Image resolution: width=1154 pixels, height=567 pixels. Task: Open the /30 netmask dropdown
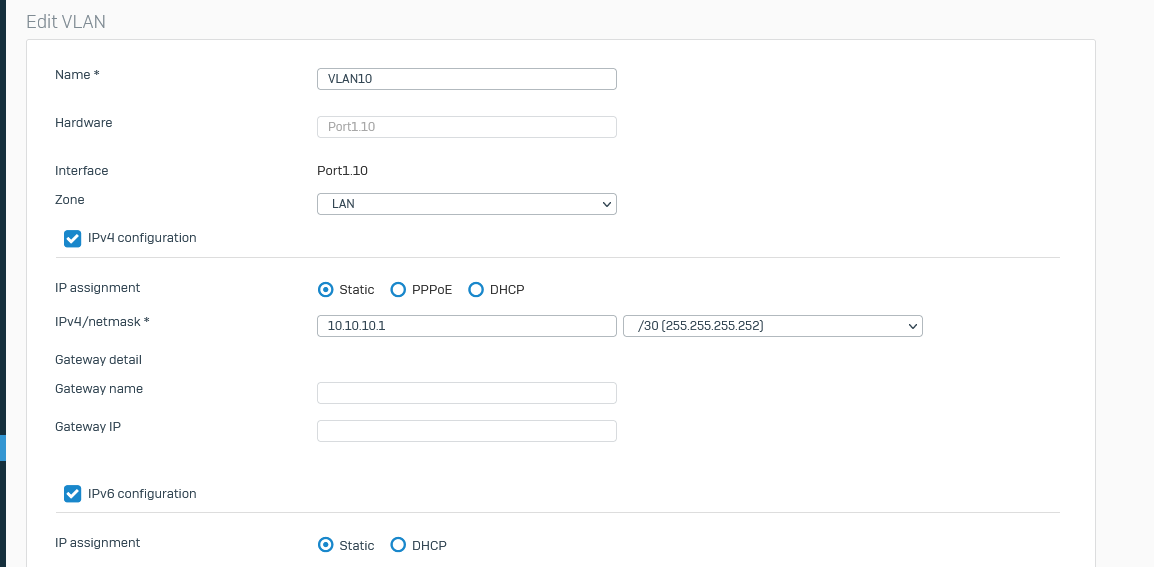[x=773, y=326]
